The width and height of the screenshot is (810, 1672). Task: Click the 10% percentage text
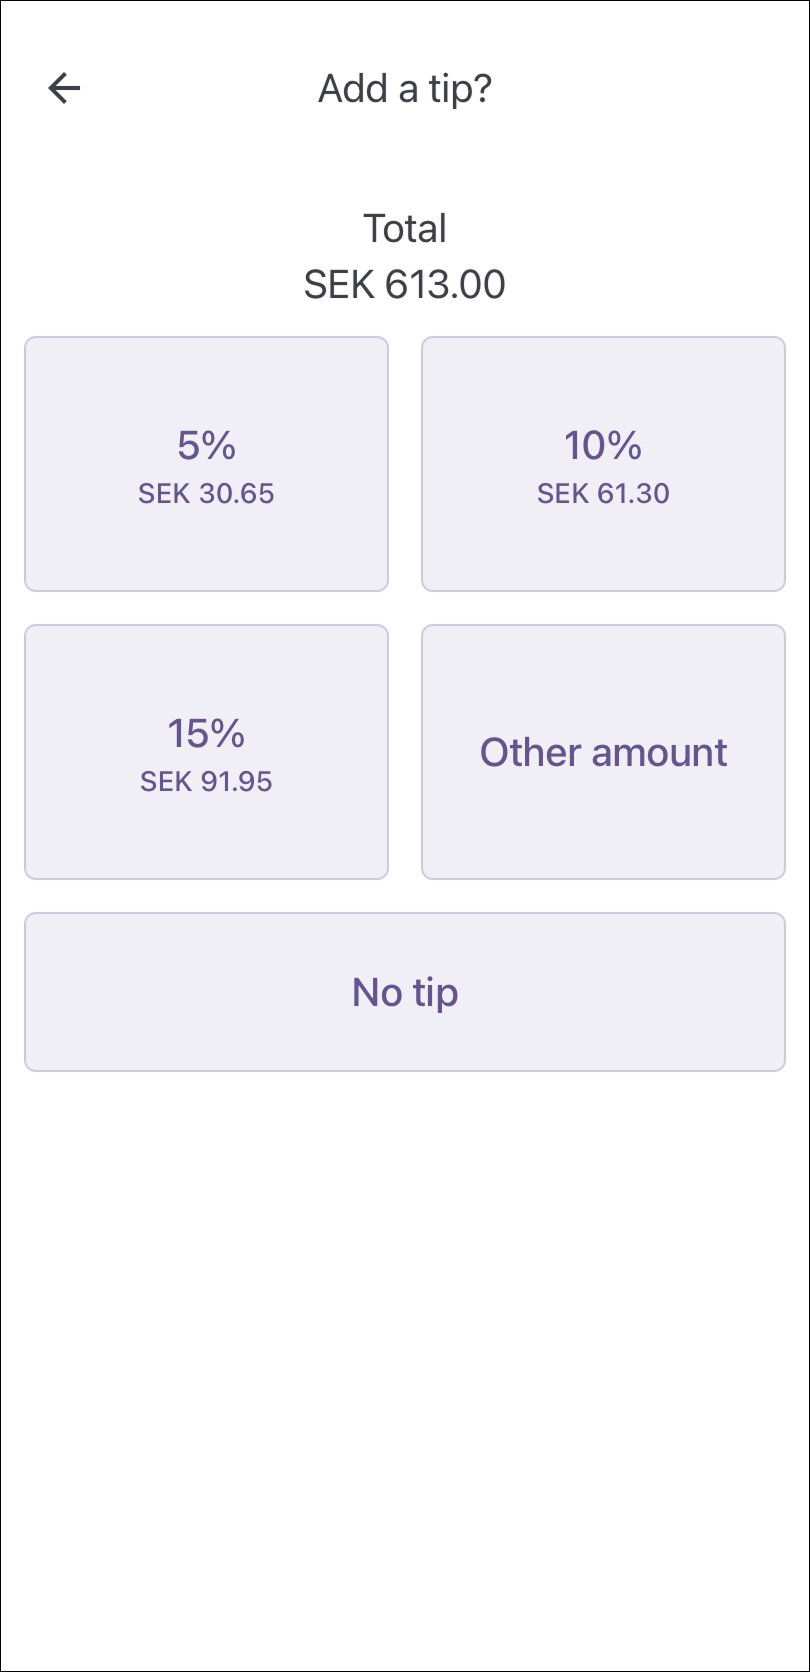(603, 445)
